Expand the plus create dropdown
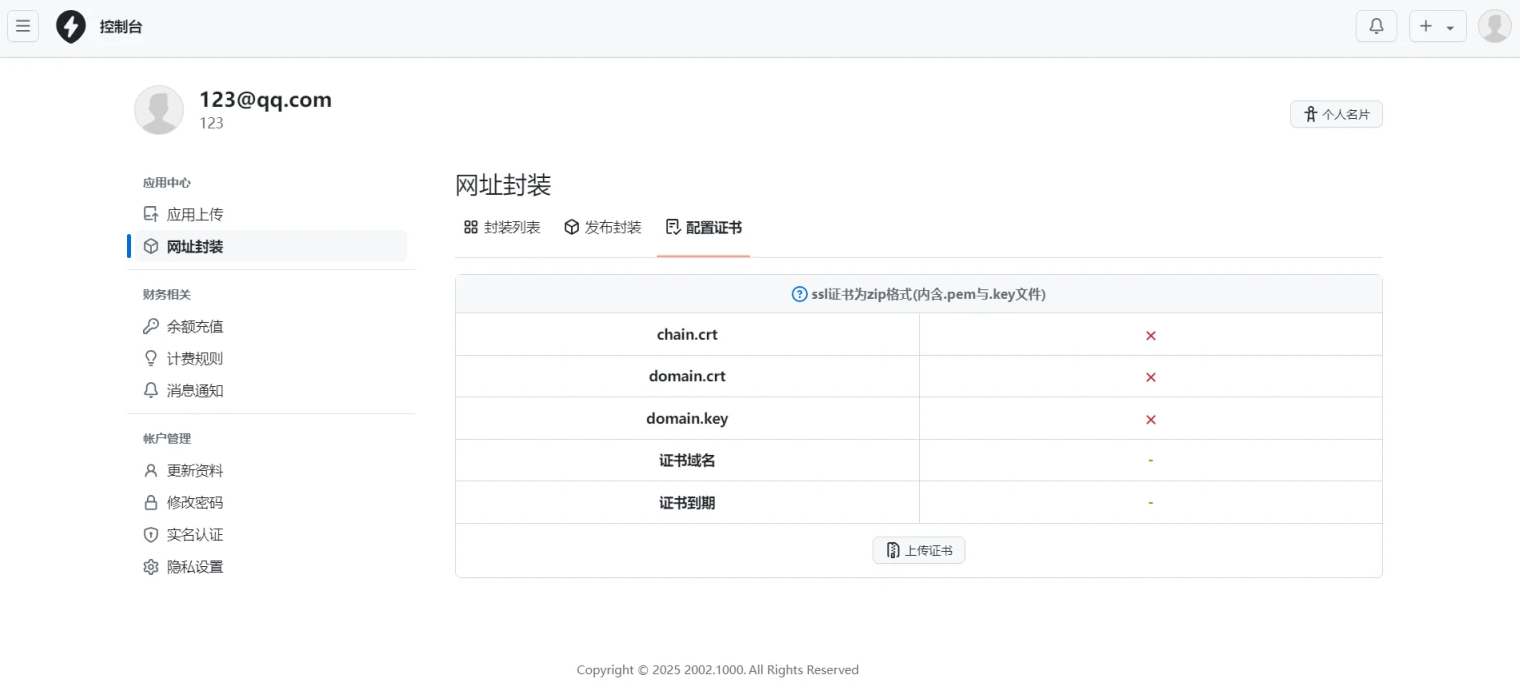1520x699 pixels. (1437, 26)
